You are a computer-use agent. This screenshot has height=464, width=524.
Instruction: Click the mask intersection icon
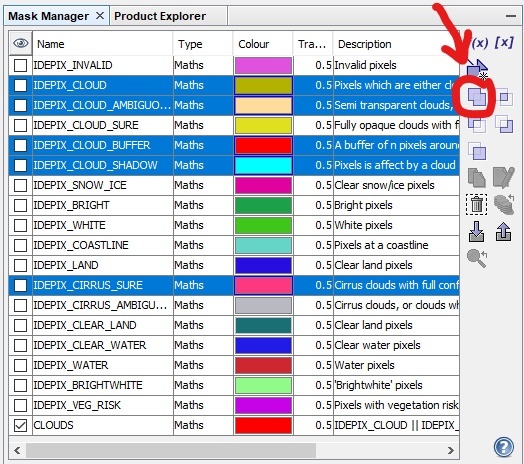click(504, 97)
